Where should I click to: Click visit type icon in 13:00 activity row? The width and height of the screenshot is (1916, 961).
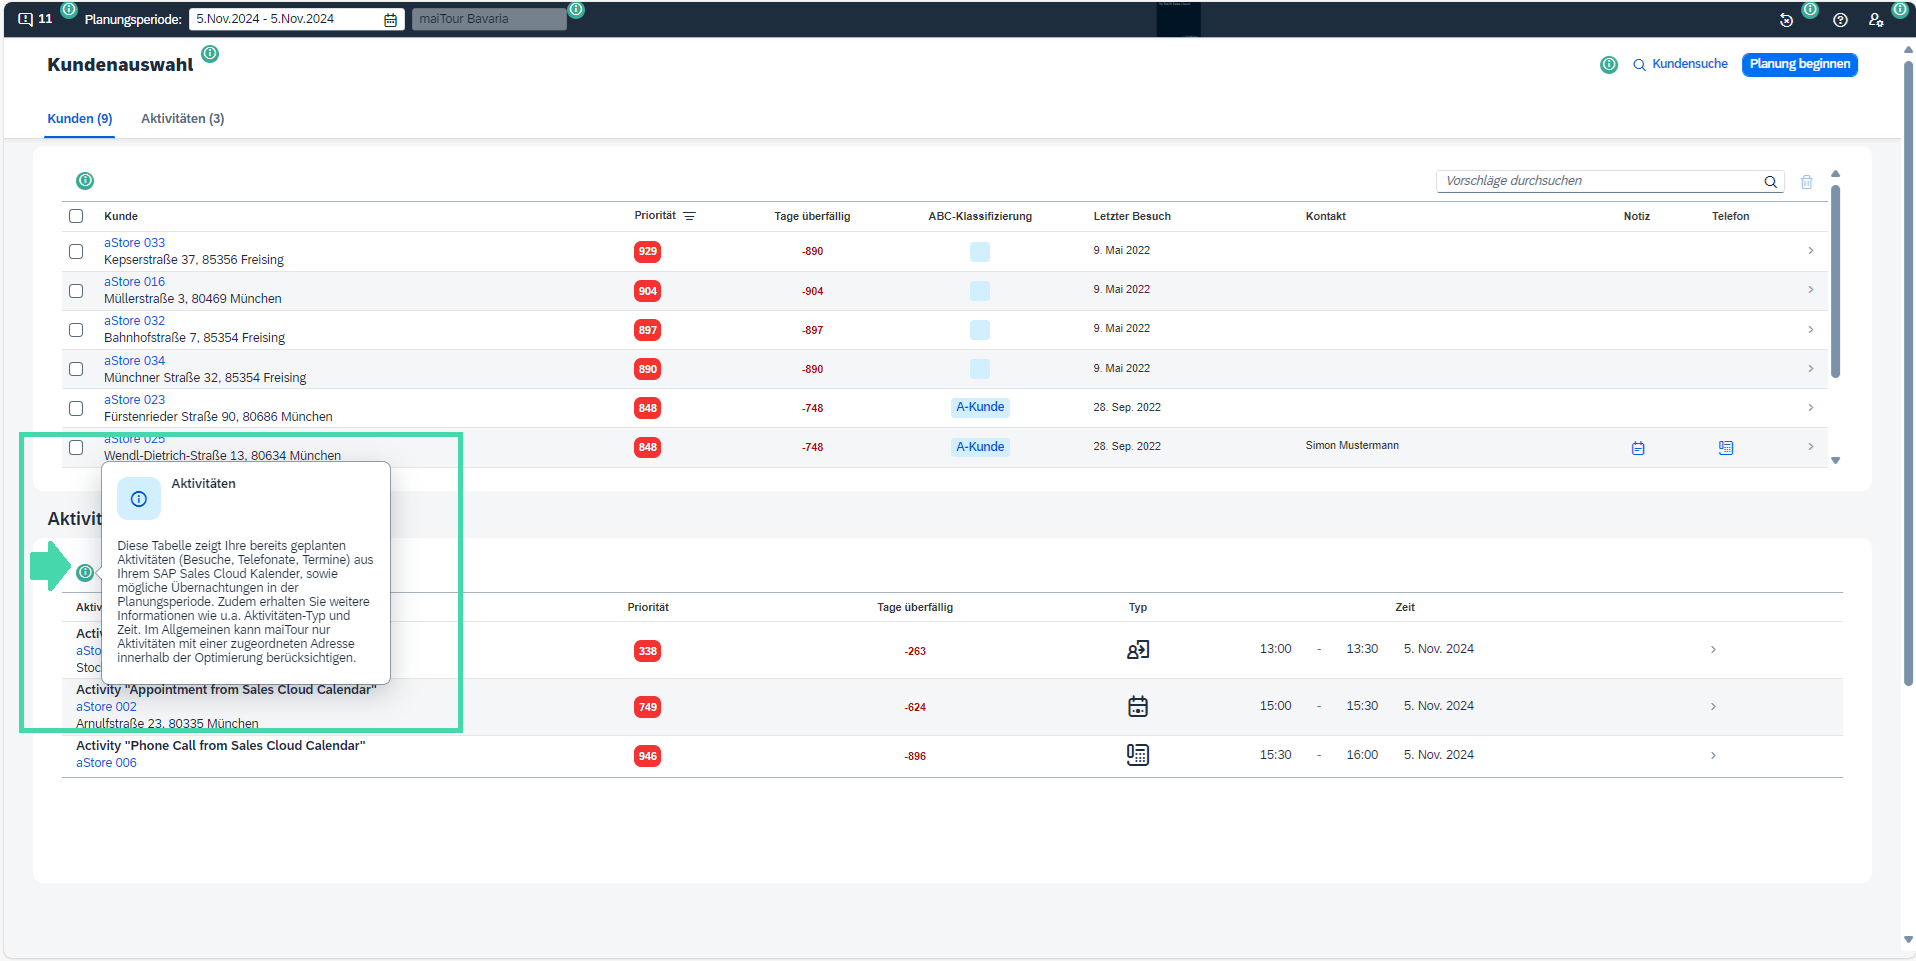click(1138, 650)
